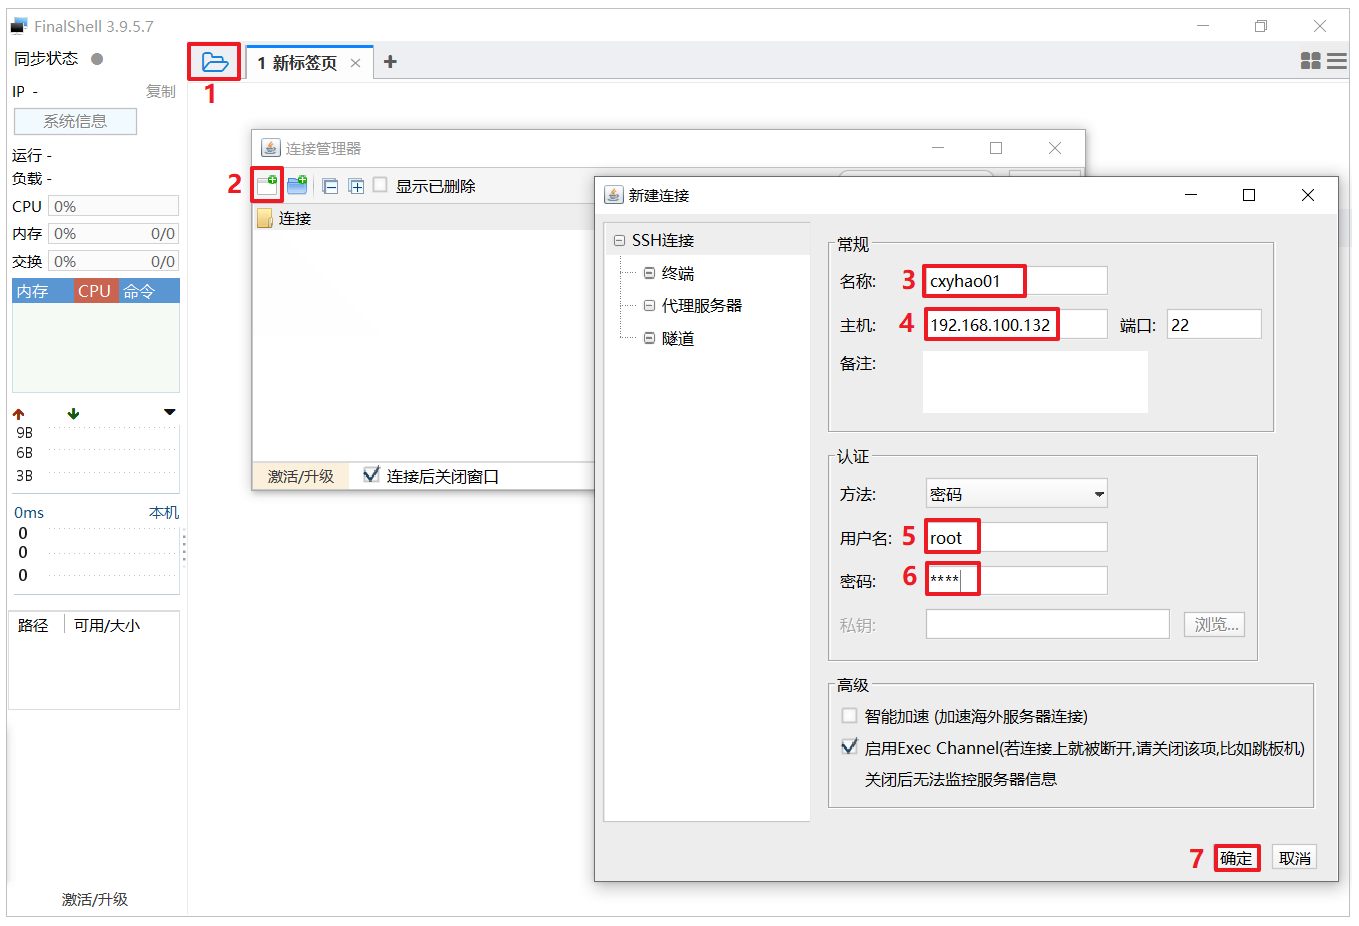1359x926 pixels.
Task: Minimize the 新建连接 dialog
Action: point(1191,195)
